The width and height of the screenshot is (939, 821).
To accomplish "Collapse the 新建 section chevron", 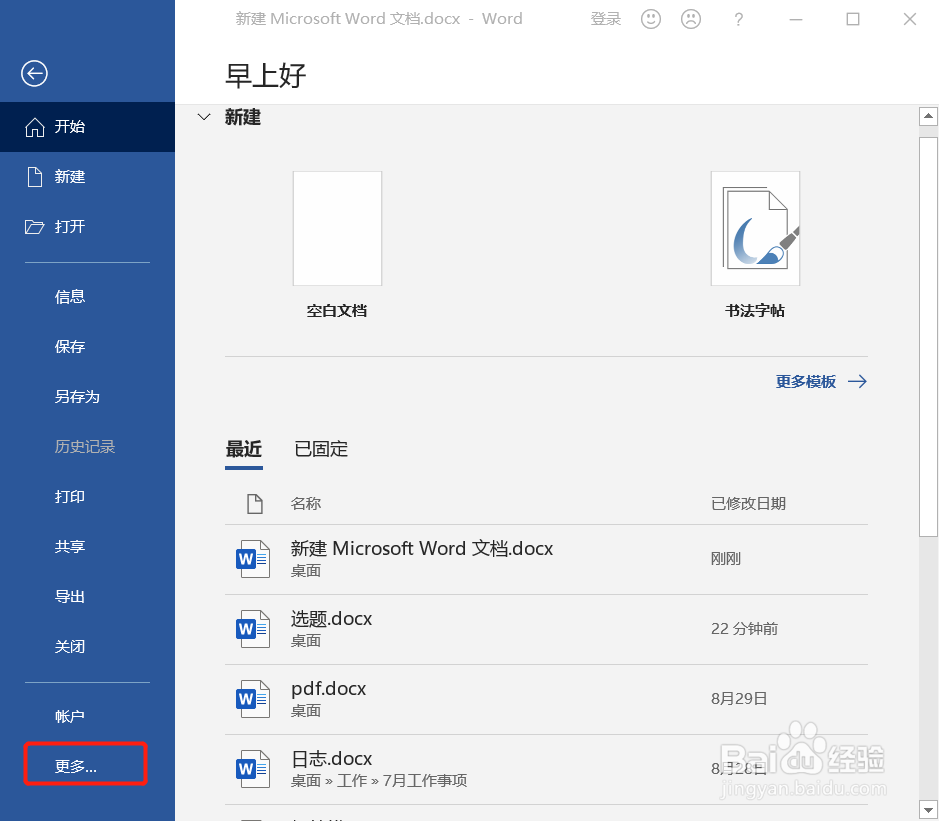I will 204,117.
